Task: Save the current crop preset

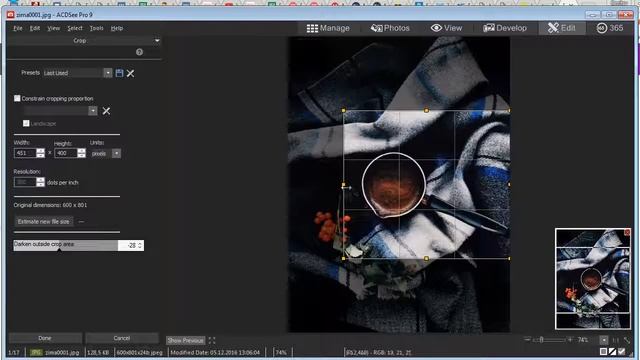Action: pos(119,73)
